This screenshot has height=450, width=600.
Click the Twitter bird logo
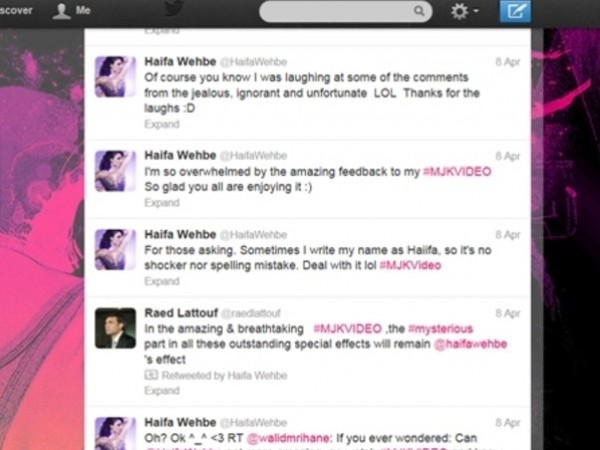pyautogui.click(x=174, y=8)
